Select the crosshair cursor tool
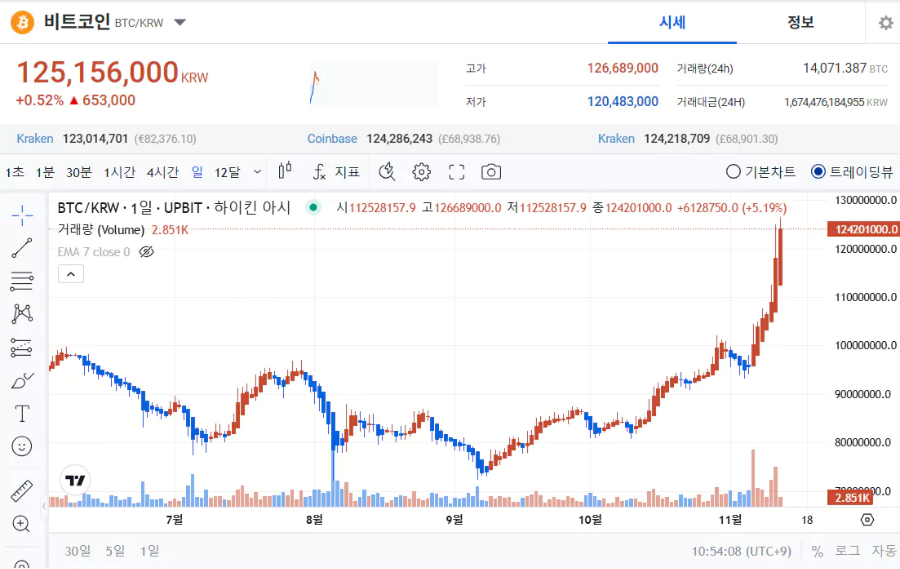Screen dimensions: 900x569 pos(22,216)
